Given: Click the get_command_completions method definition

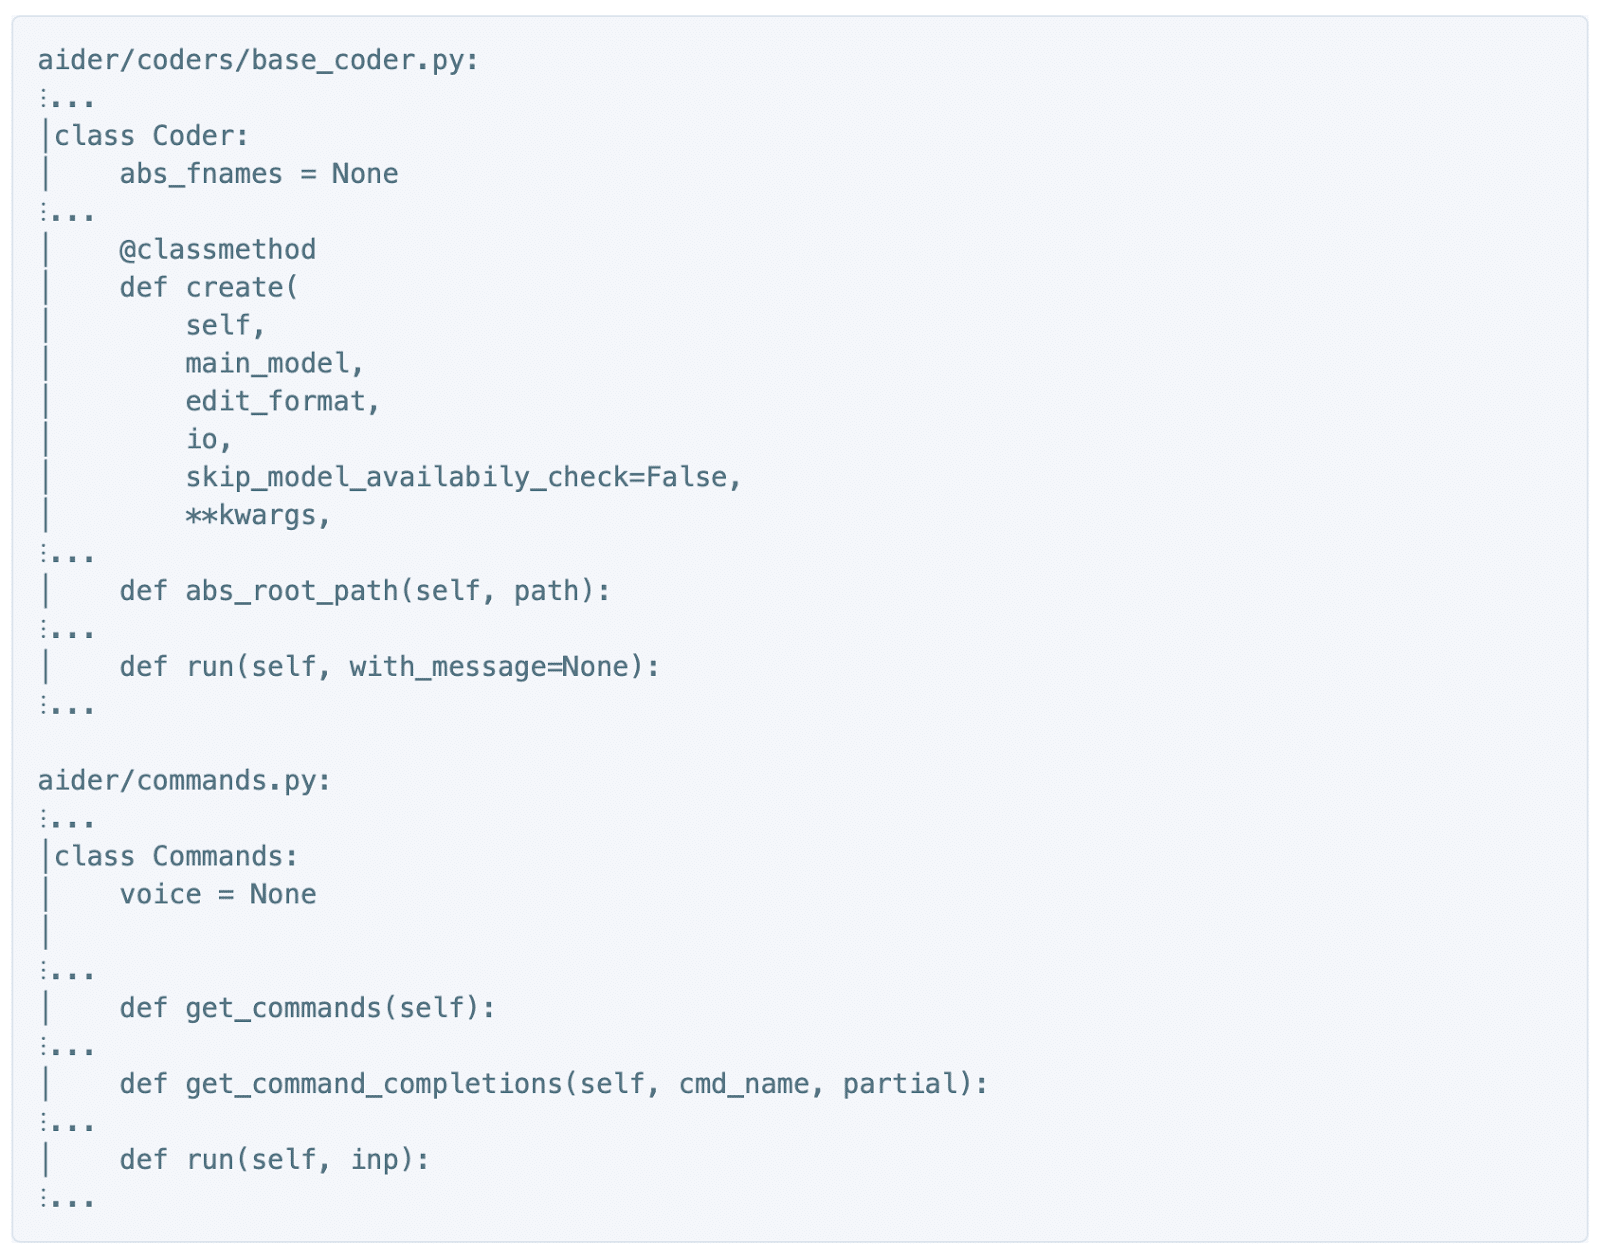Looking at the screenshot, I should pyautogui.click(x=553, y=1084).
